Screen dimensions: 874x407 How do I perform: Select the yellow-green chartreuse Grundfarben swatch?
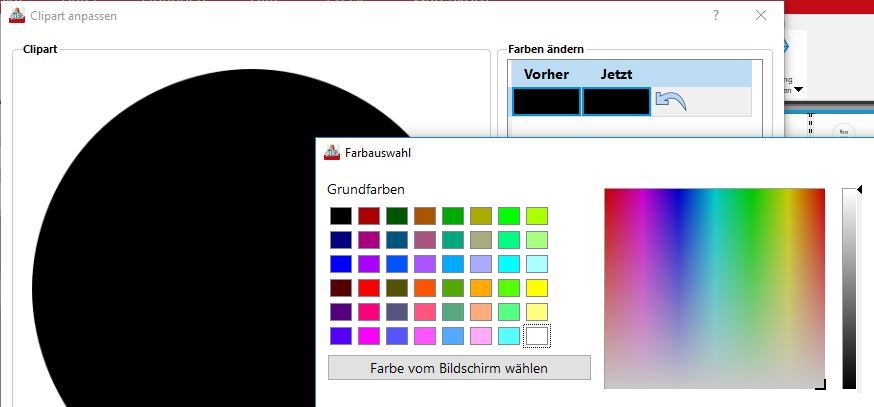pyautogui.click(x=537, y=216)
